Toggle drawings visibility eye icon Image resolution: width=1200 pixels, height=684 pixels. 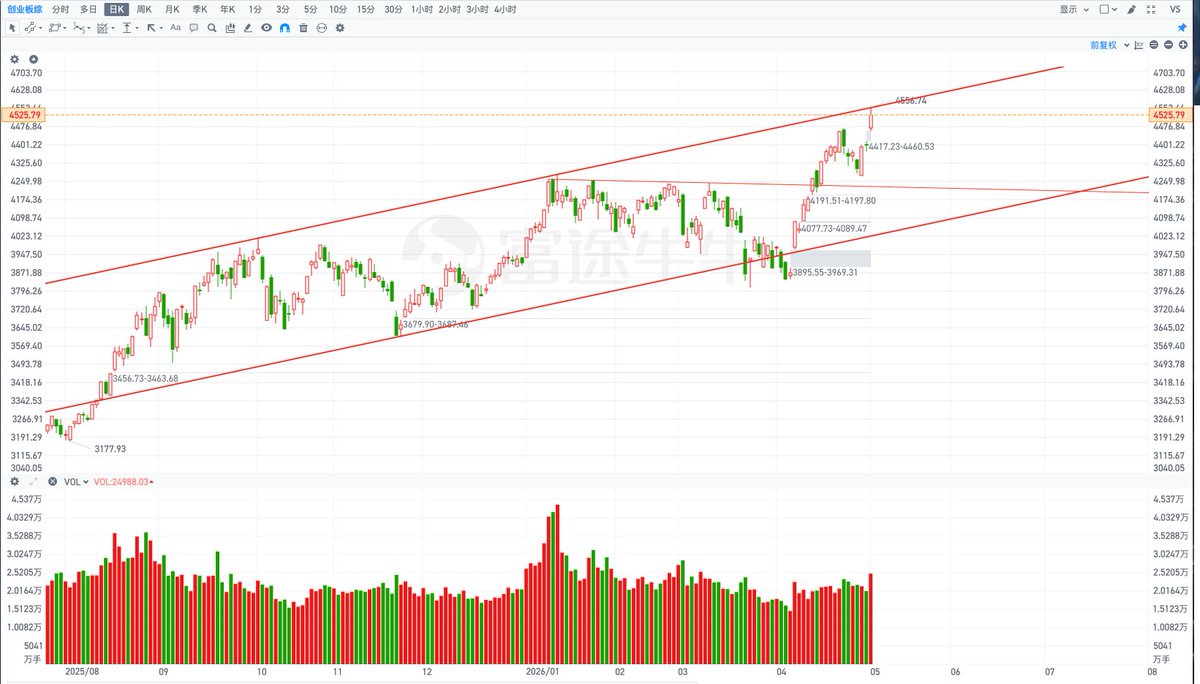click(x=266, y=28)
